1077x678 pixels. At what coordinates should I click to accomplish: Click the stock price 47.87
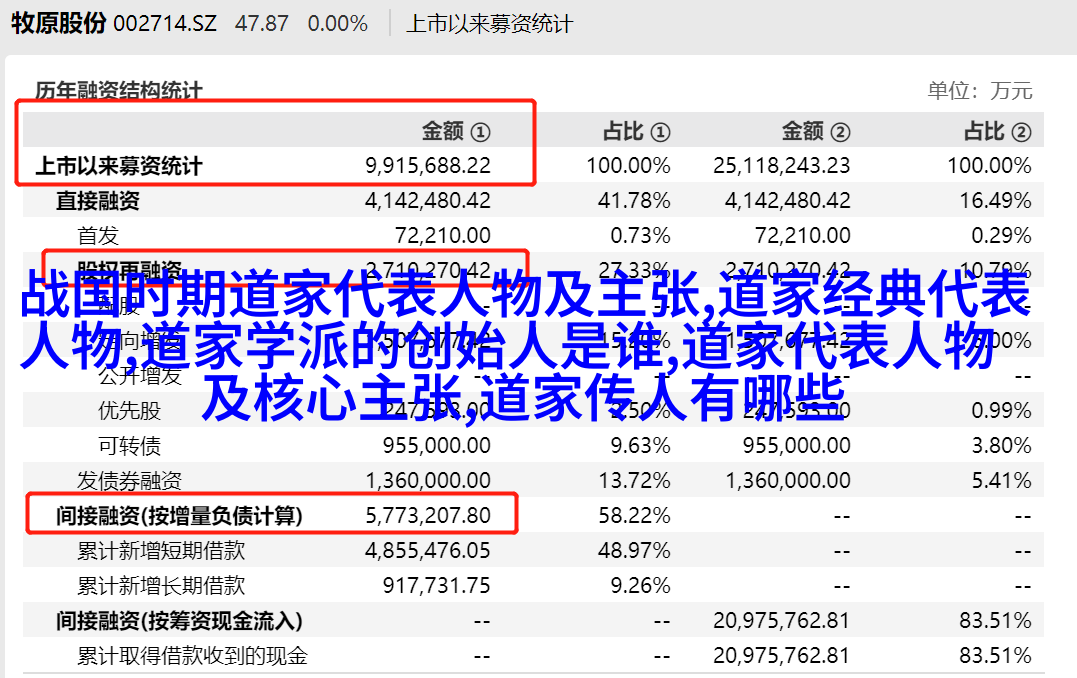tap(262, 24)
